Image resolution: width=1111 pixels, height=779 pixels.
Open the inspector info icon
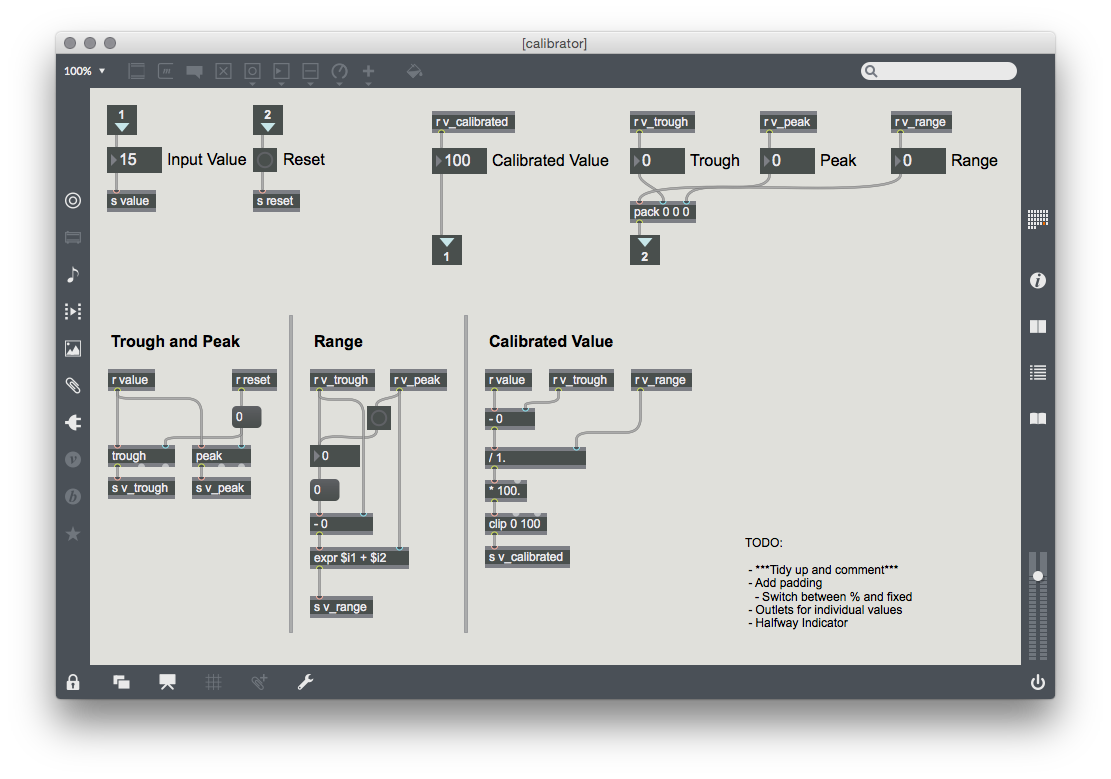(1038, 281)
